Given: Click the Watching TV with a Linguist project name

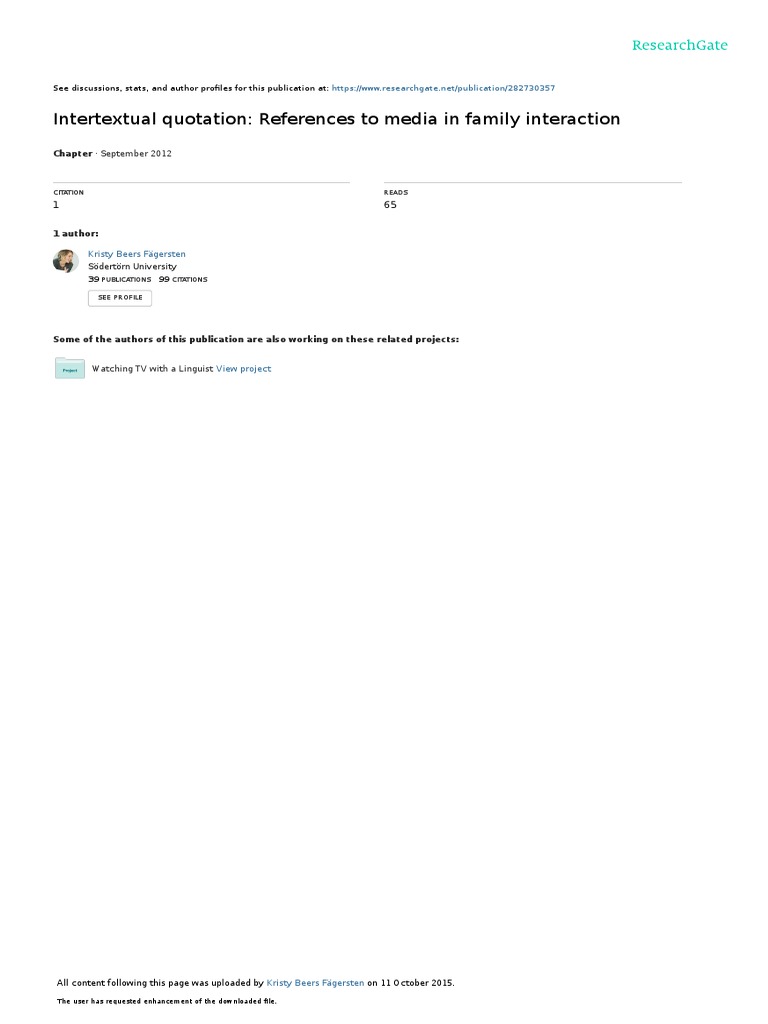Looking at the screenshot, I should click(x=152, y=369).
